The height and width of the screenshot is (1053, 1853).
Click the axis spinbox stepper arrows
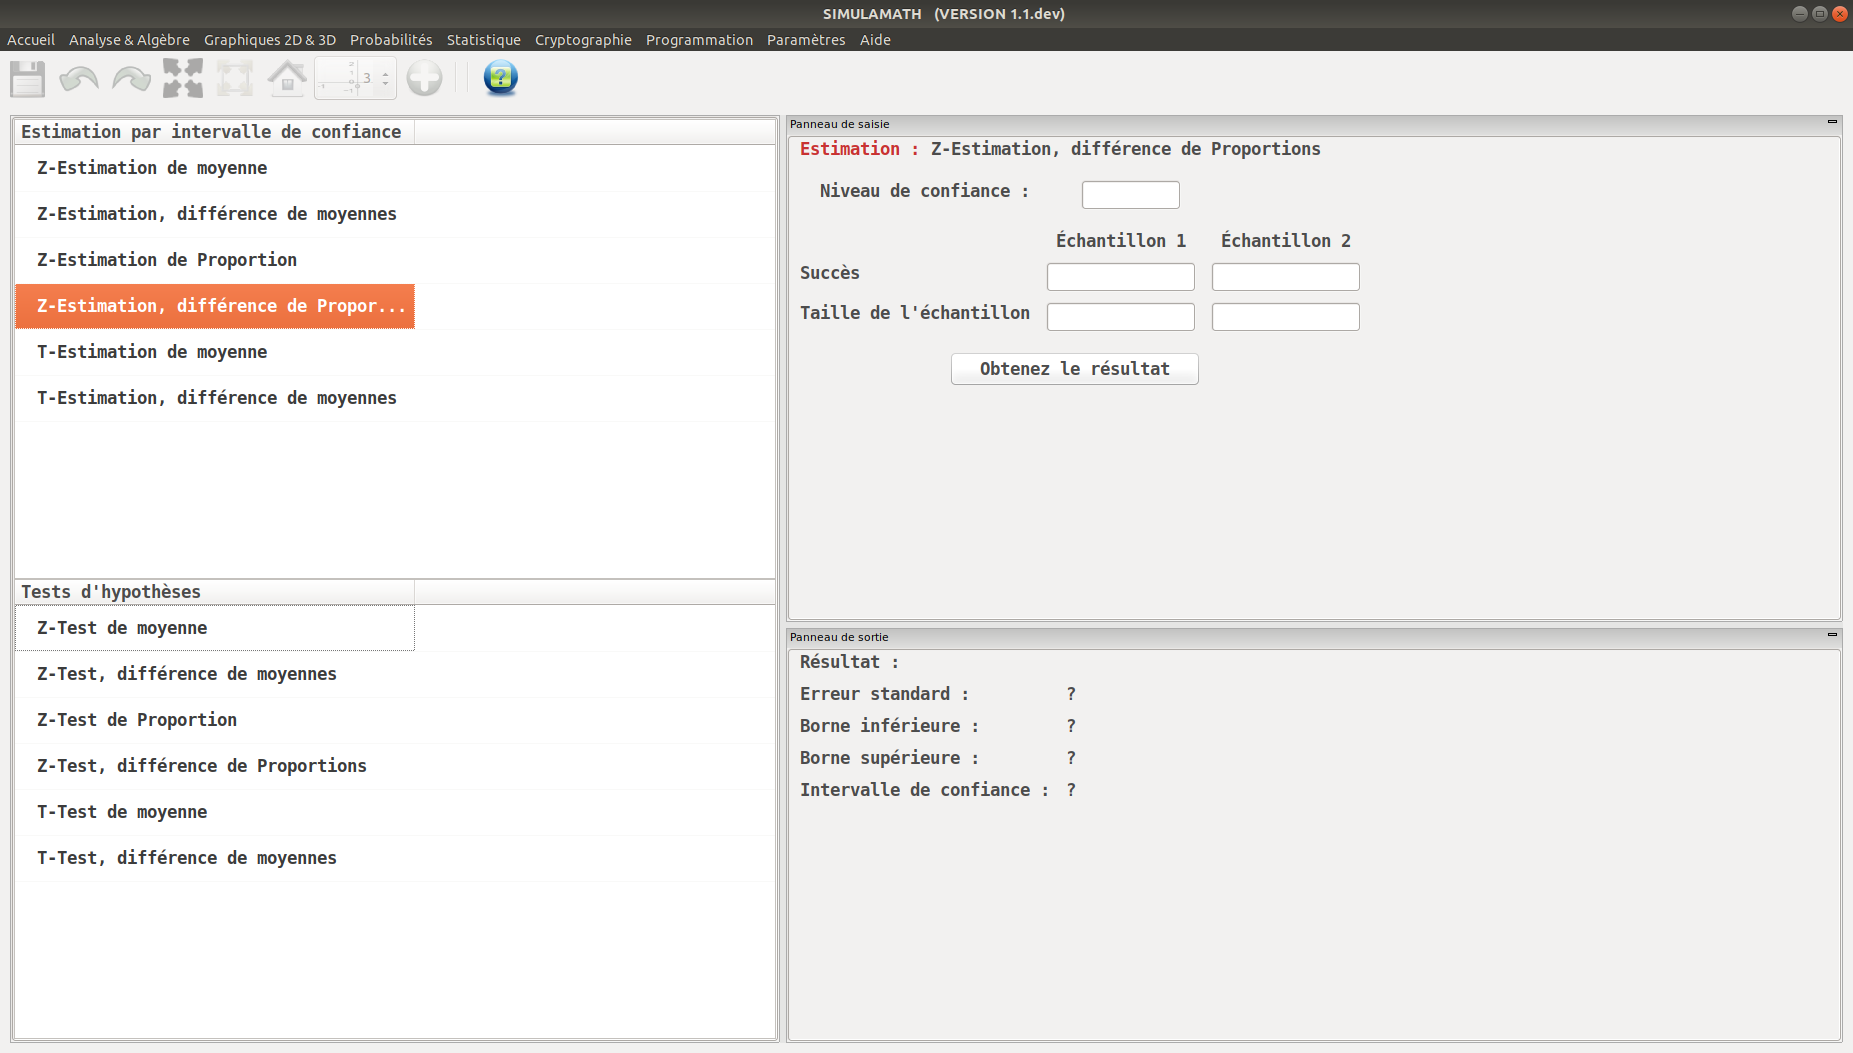385,78
